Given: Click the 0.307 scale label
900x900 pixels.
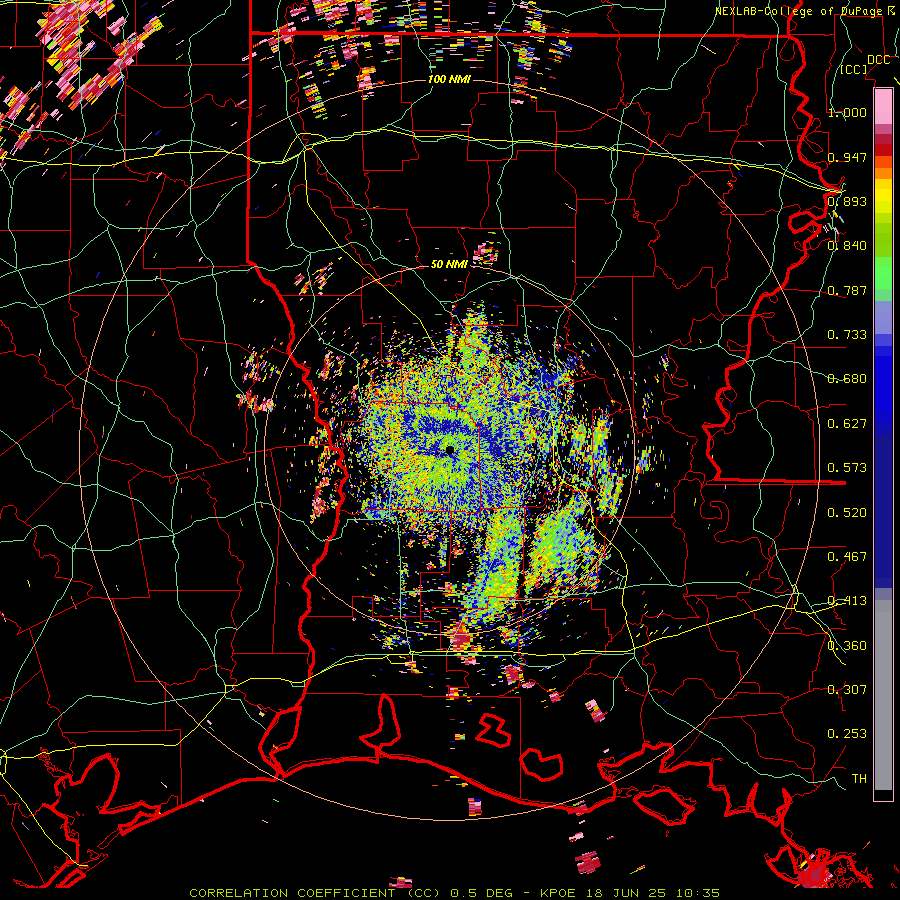Looking at the screenshot, I should point(847,690).
